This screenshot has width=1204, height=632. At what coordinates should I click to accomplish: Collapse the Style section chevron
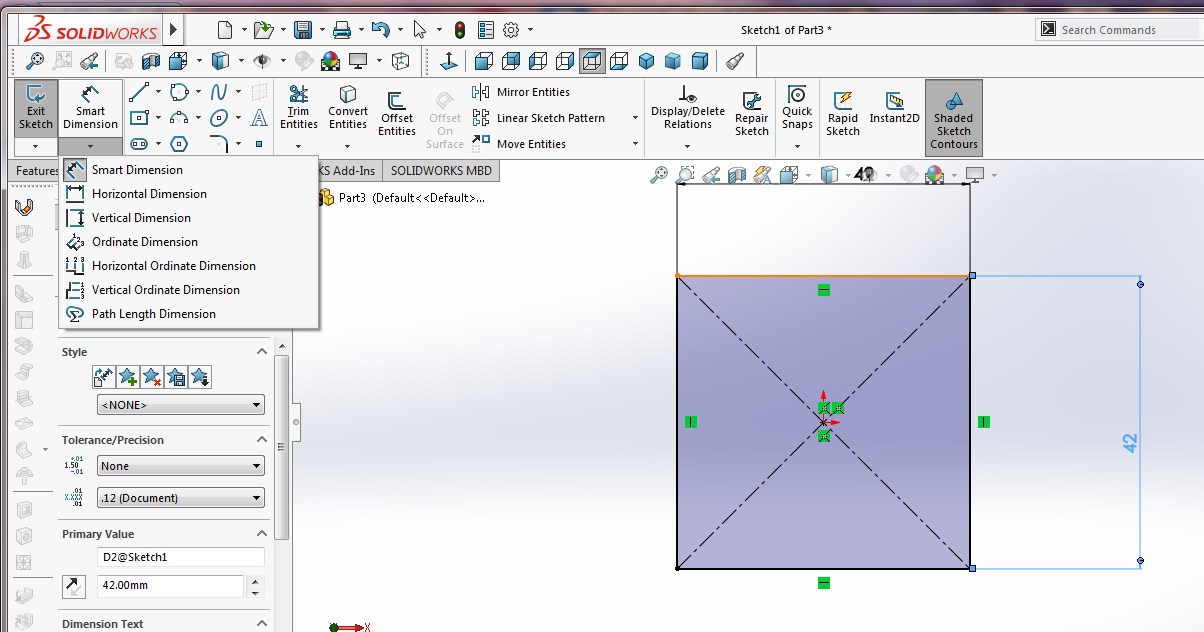coord(262,351)
